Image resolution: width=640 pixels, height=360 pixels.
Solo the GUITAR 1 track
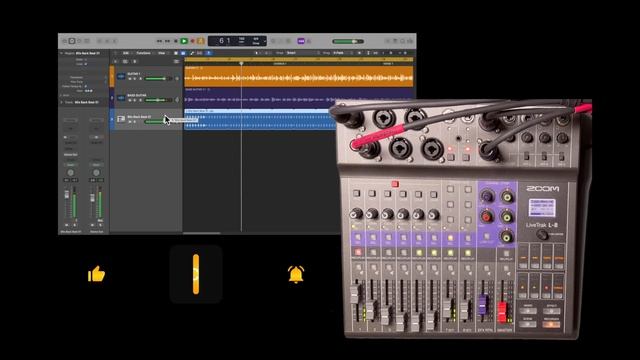[x=135, y=79]
